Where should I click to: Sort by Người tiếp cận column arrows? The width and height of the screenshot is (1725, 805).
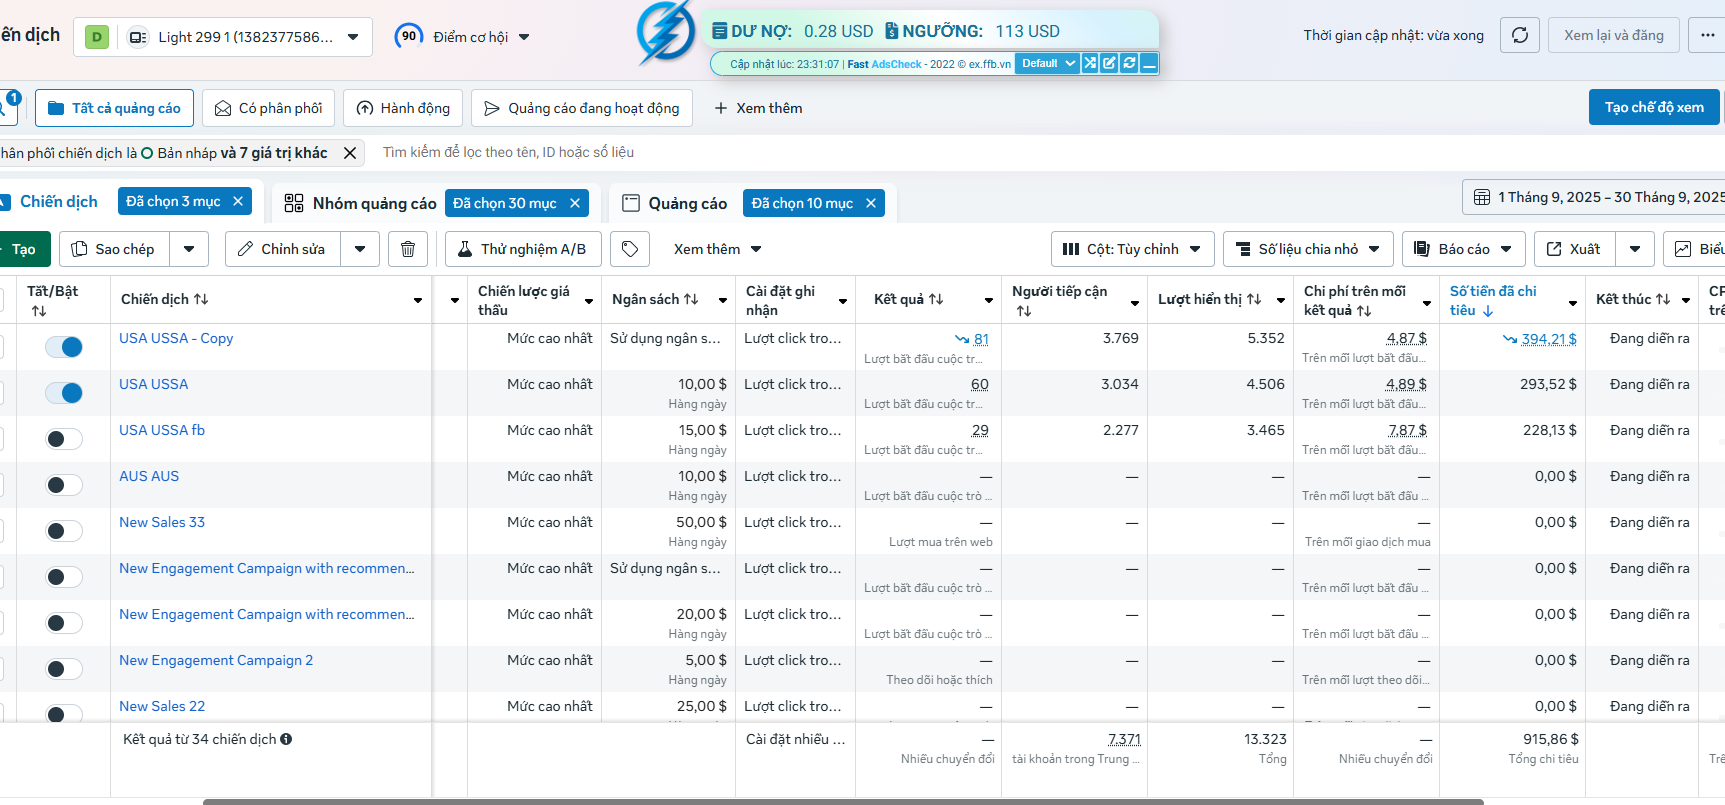pyautogui.click(x=1024, y=311)
